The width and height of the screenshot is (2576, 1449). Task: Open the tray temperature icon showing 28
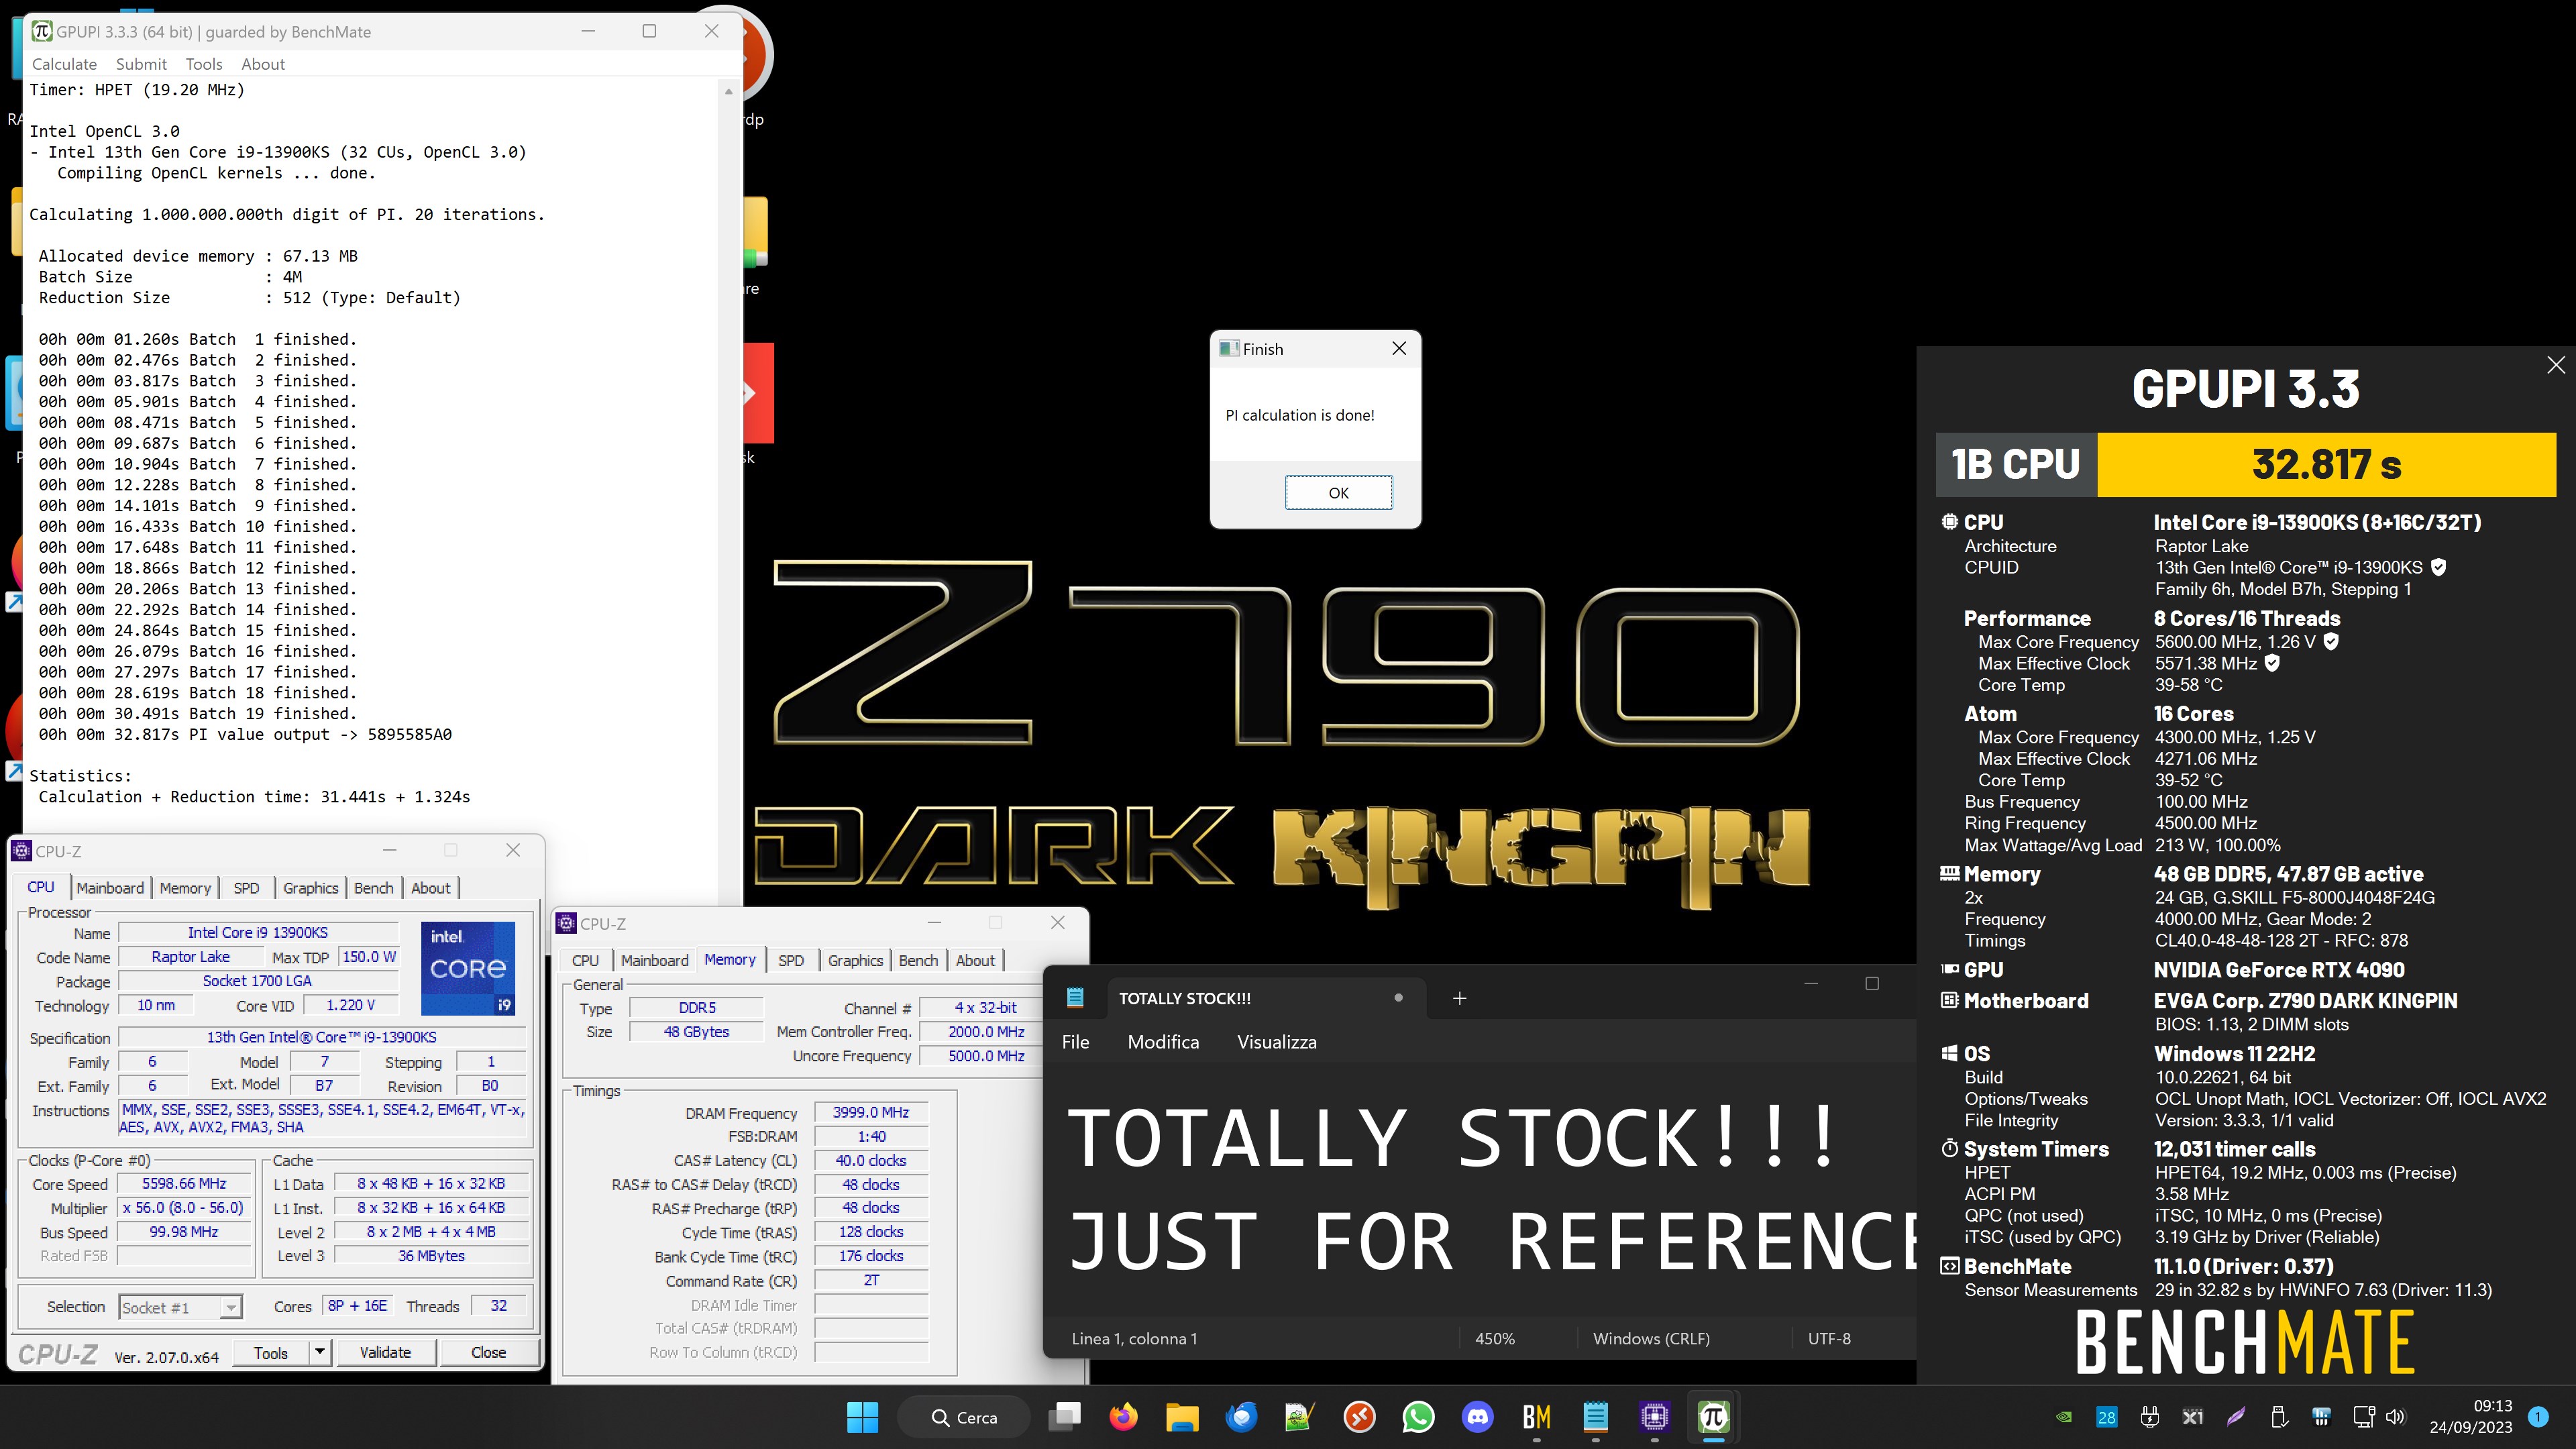click(x=2106, y=1417)
